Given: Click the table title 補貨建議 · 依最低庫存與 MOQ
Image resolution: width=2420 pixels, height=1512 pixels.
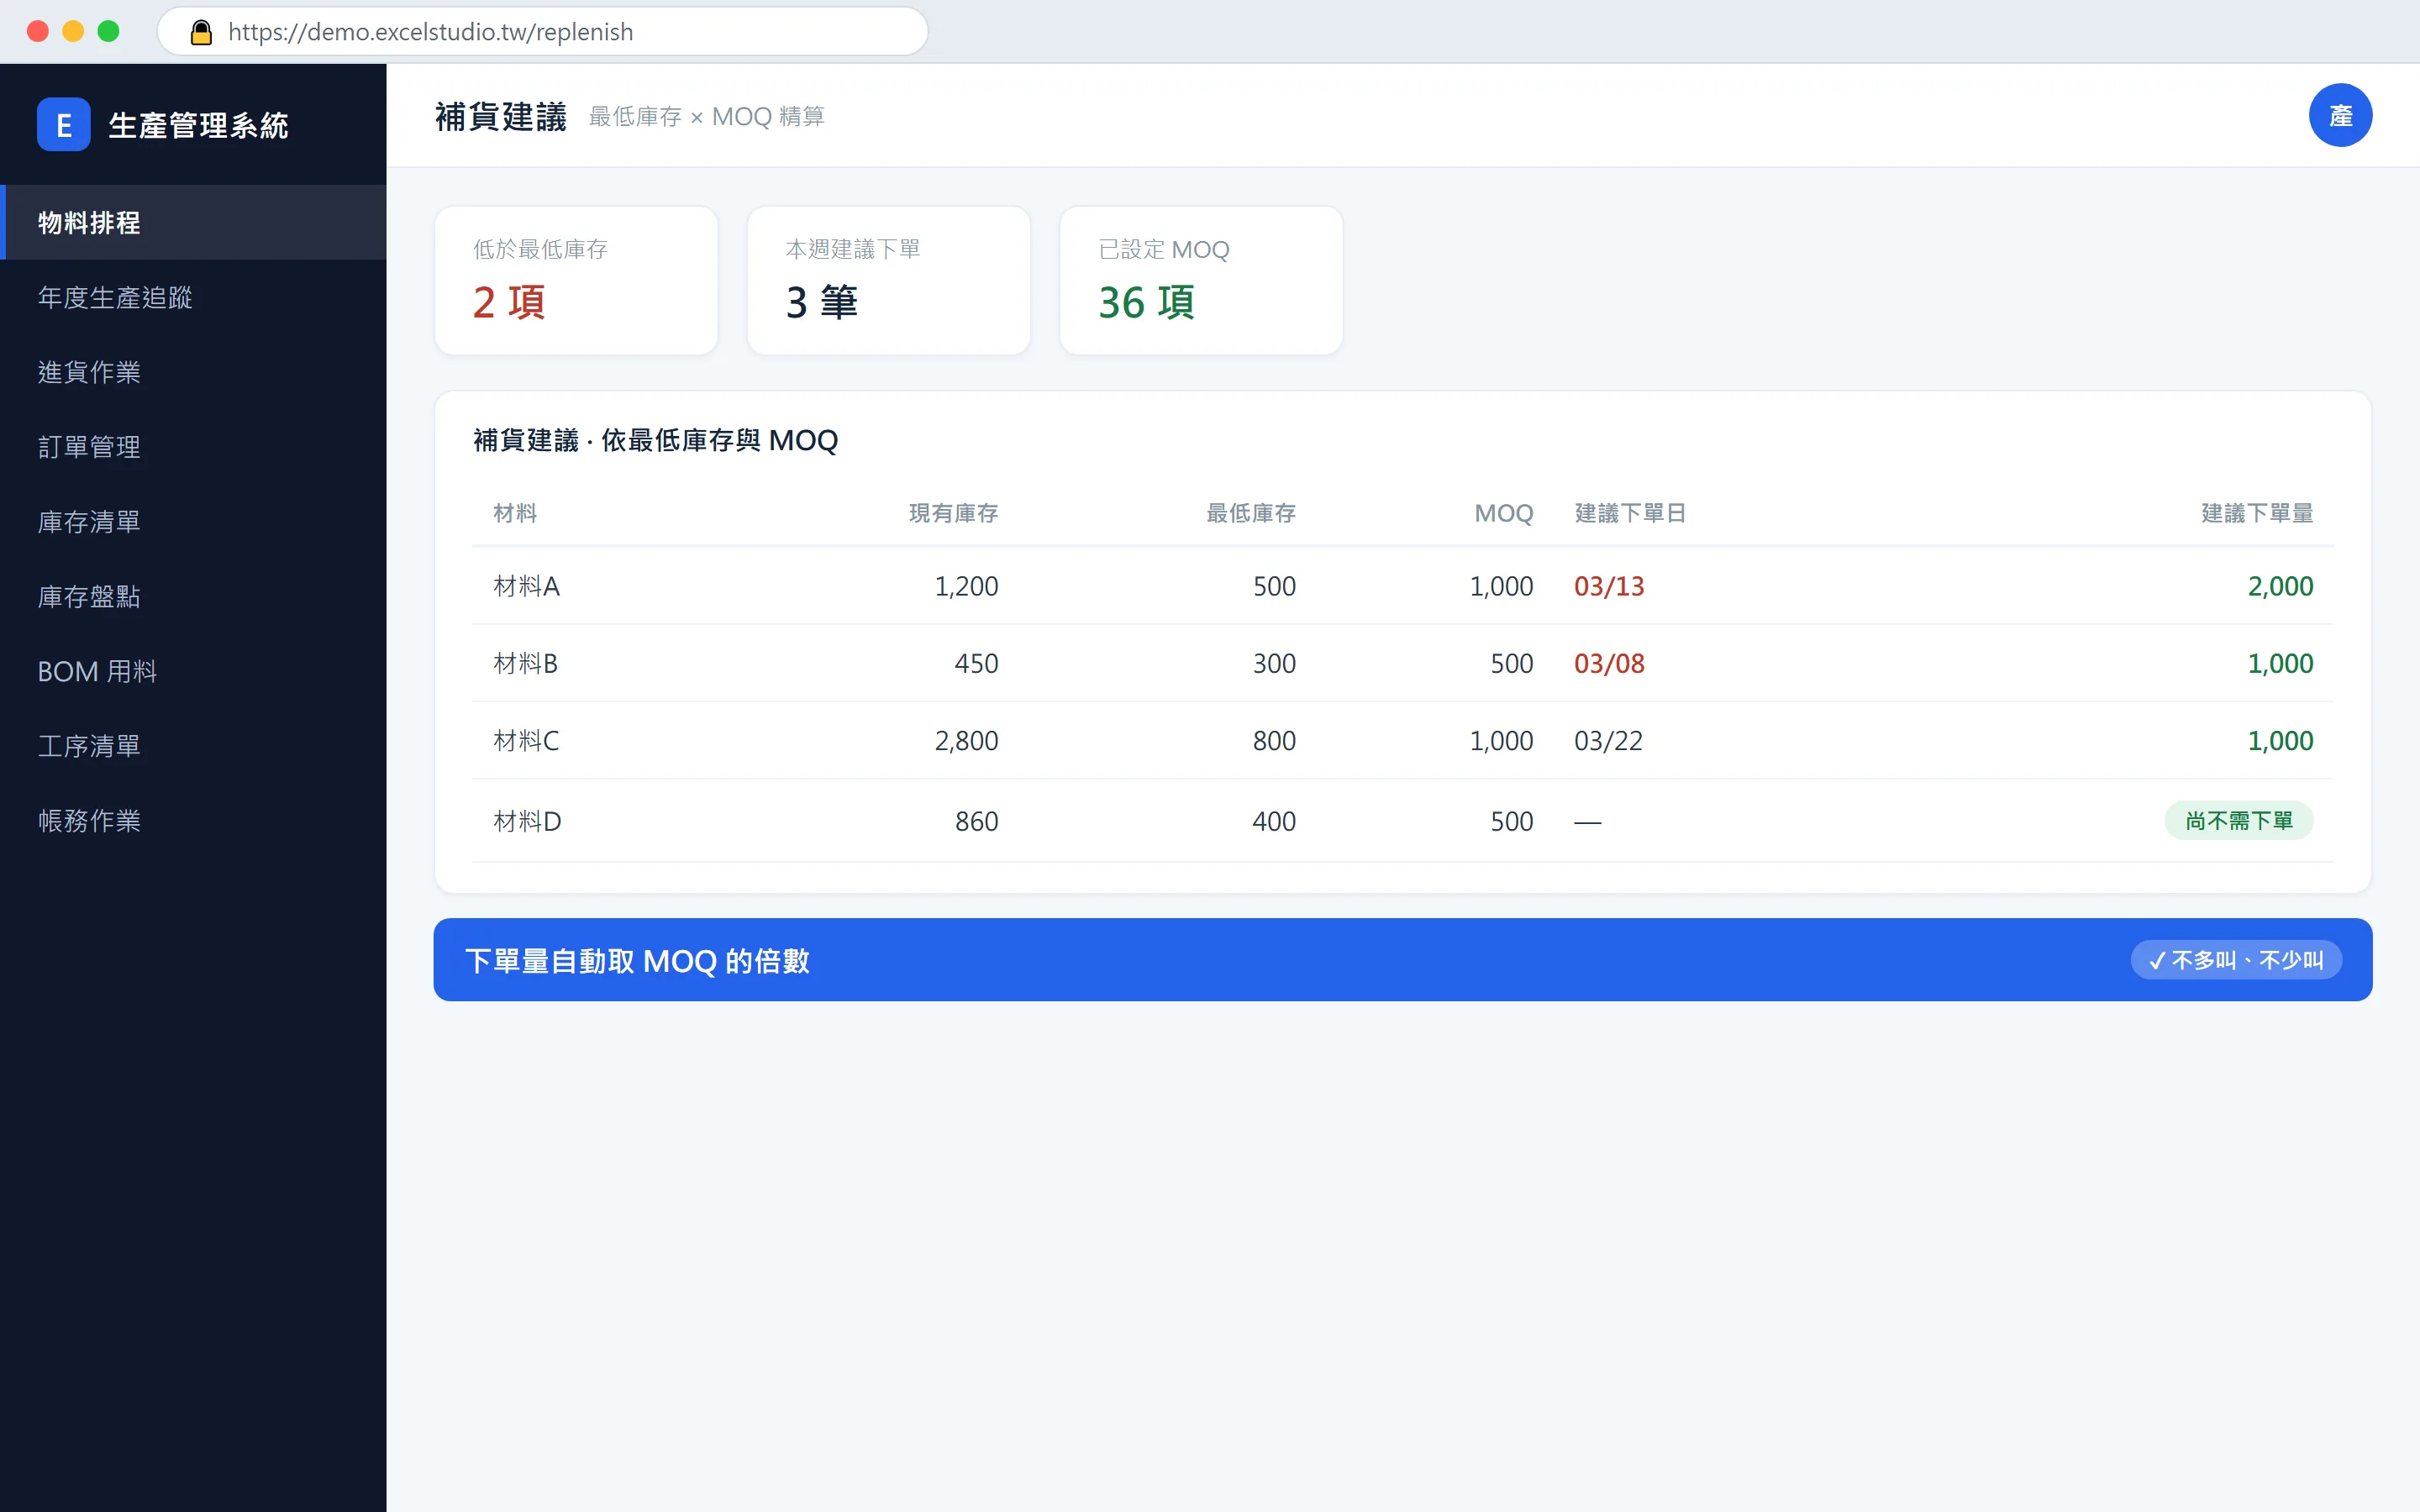Looking at the screenshot, I should click(x=655, y=440).
